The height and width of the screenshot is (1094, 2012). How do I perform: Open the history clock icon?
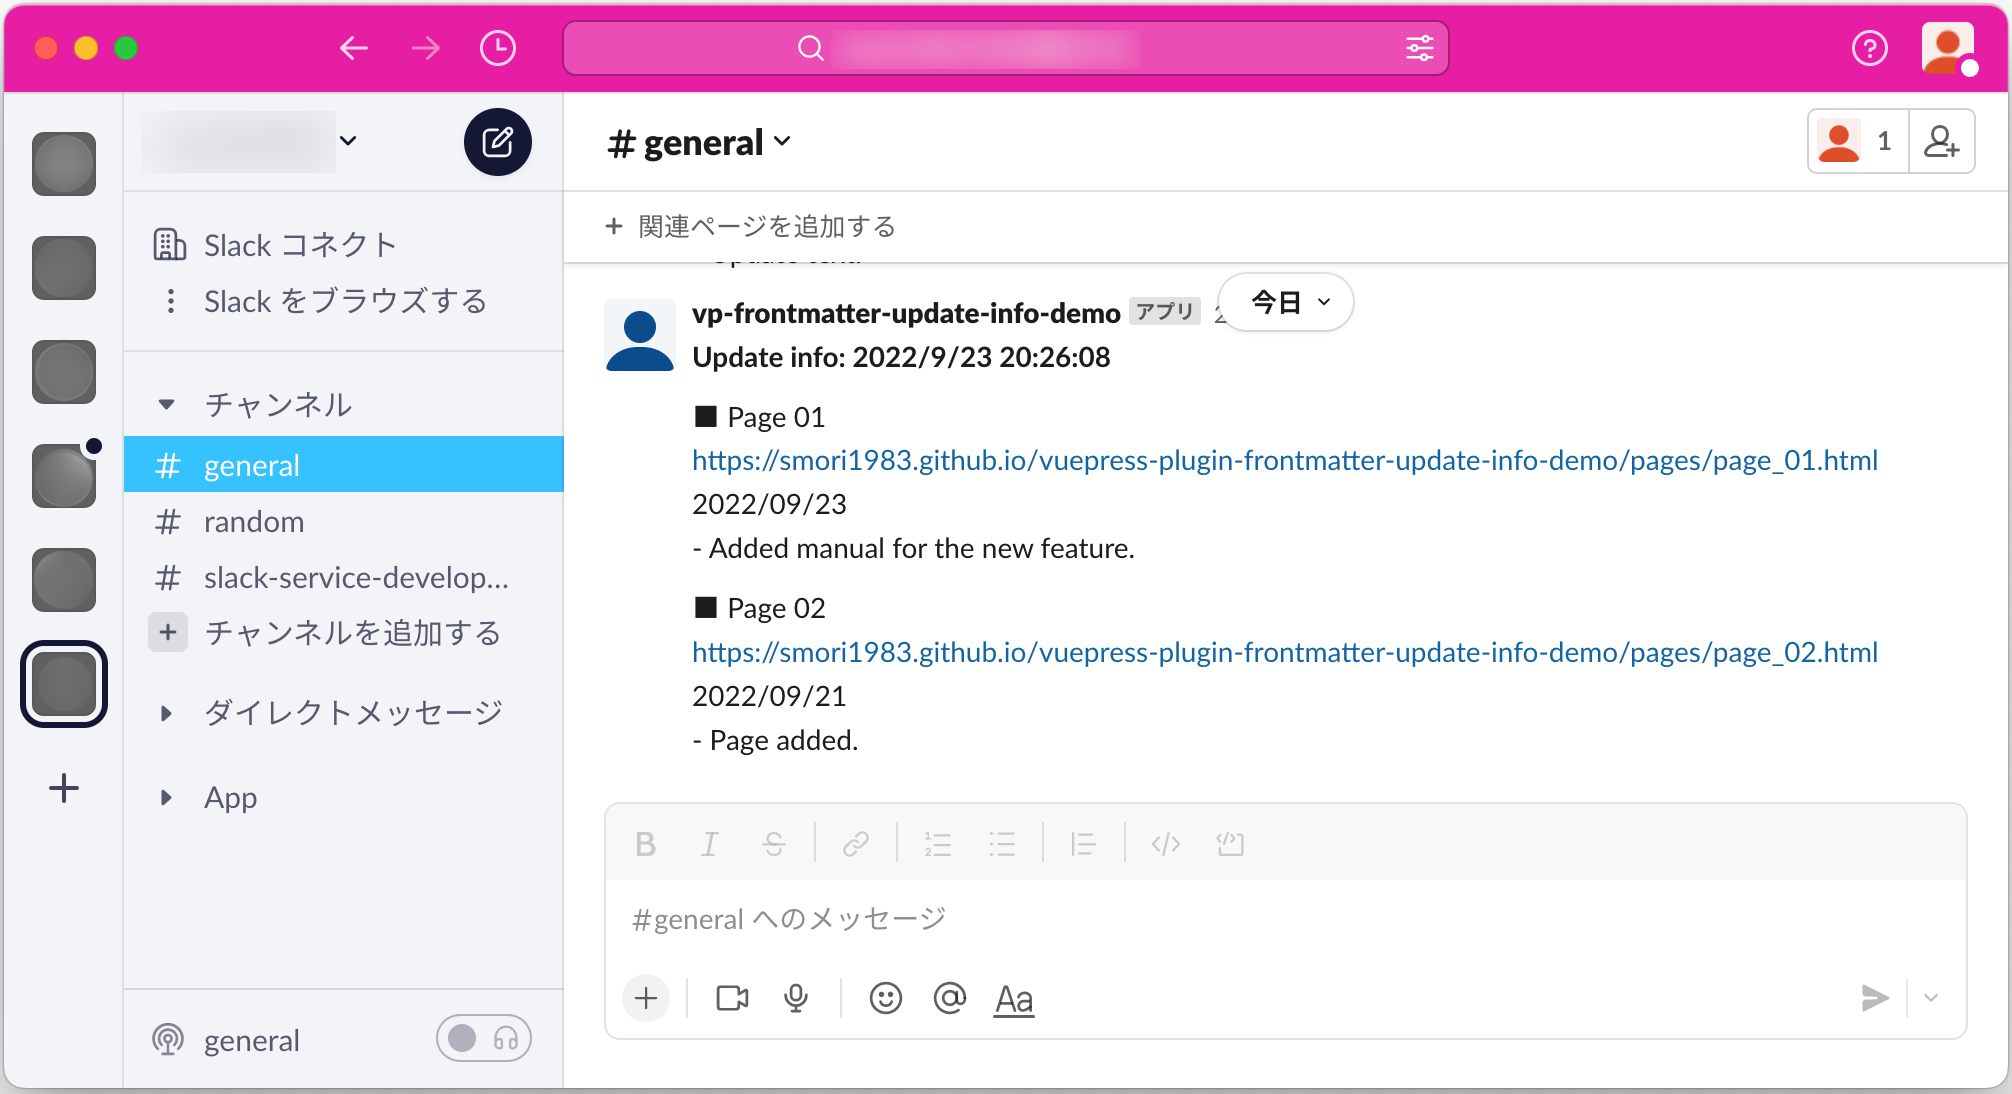pyautogui.click(x=497, y=48)
